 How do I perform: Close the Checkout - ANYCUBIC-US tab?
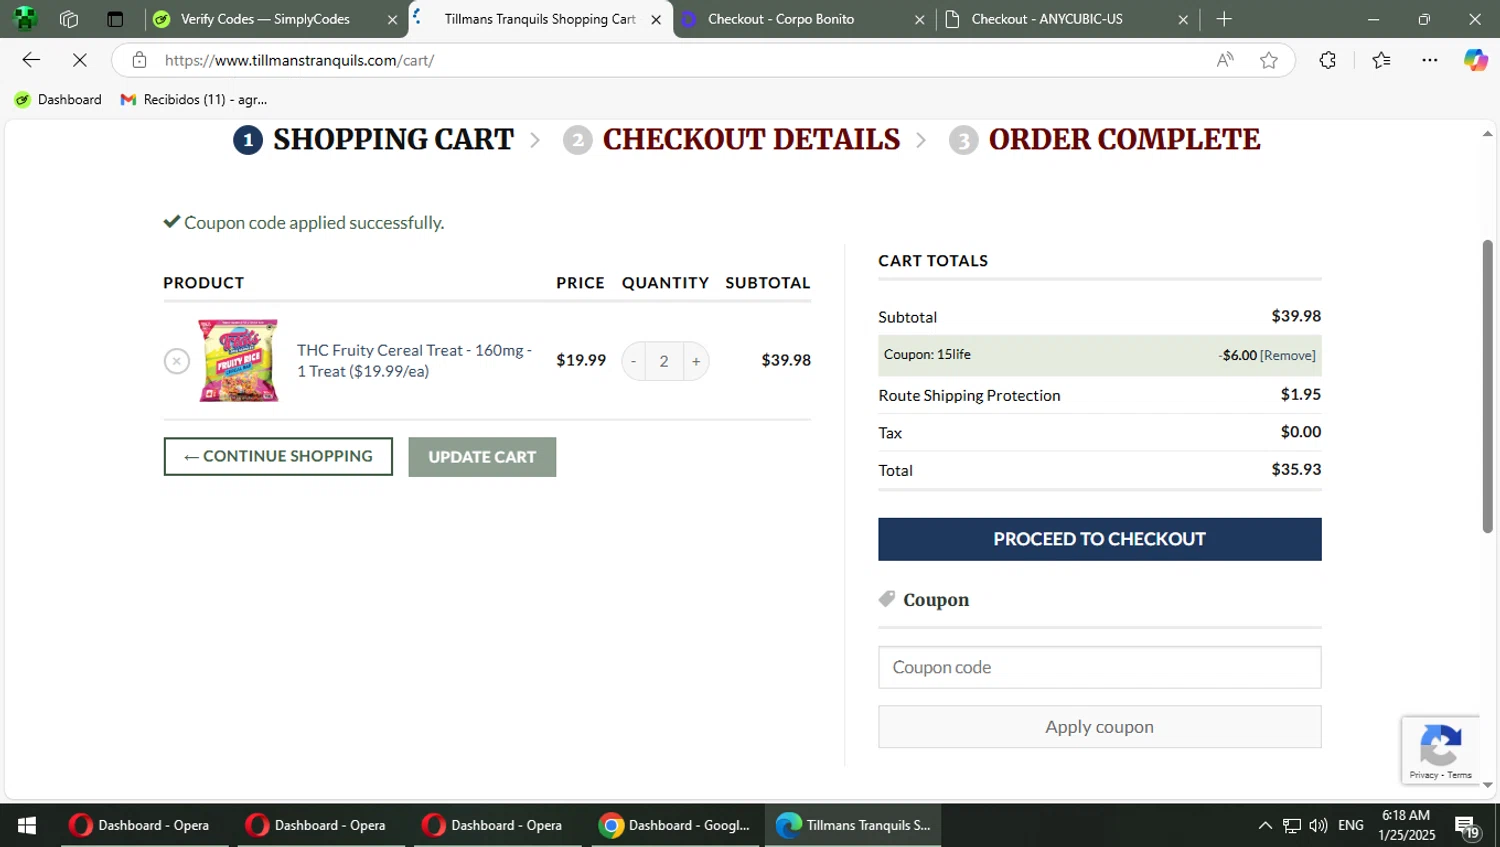[1183, 19]
